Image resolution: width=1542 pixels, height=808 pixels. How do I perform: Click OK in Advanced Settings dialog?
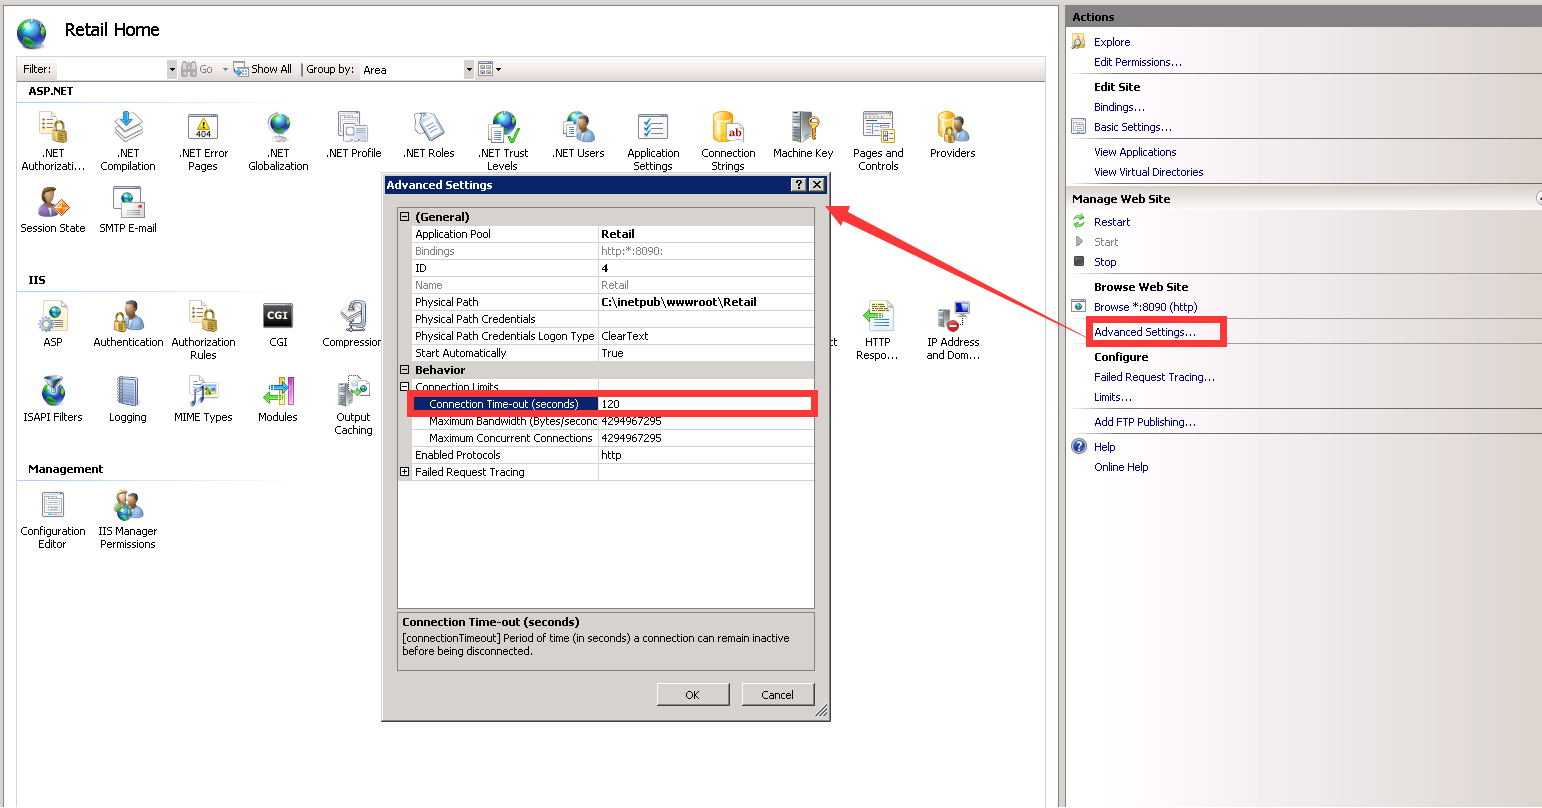pos(692,694)
